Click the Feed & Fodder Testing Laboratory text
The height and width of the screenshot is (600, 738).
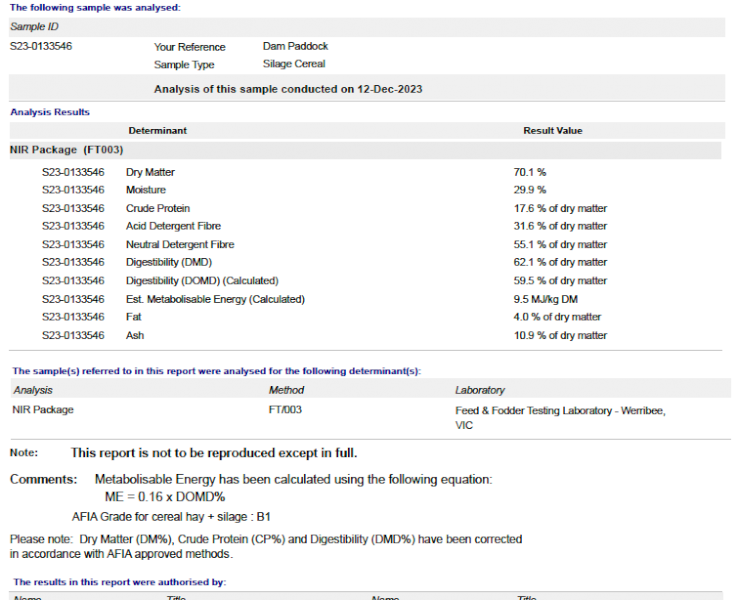tap(559, 410)
